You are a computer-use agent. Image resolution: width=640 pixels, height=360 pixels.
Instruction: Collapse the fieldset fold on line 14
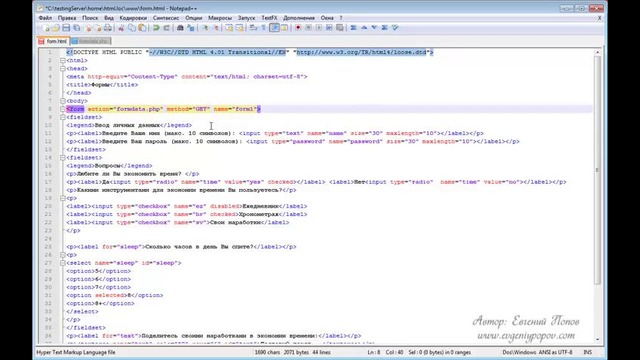(x=63, y=158)
